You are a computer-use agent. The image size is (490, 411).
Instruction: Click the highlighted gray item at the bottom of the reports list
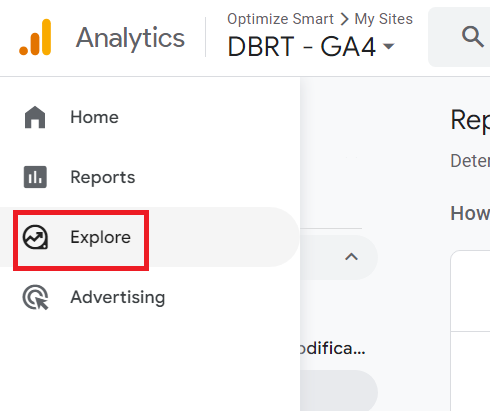(339, 390)
